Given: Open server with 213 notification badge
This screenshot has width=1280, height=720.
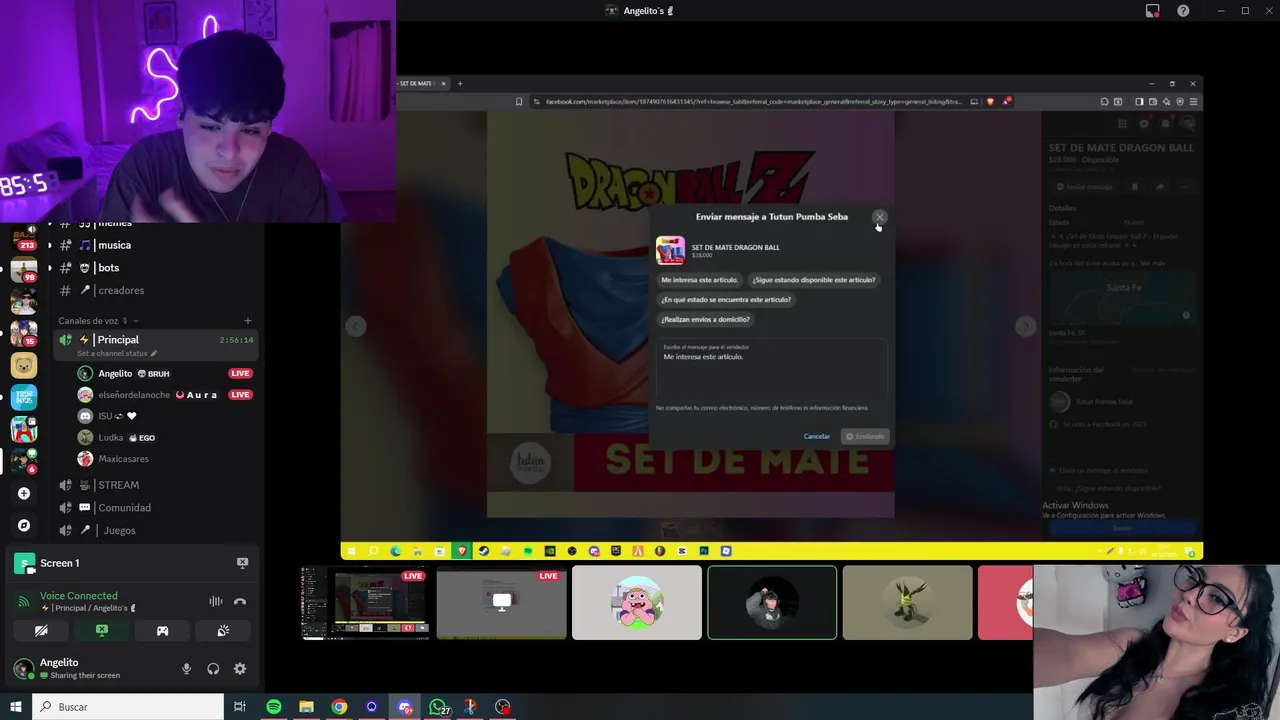Looking at the screenshot, I should point(24,238).
